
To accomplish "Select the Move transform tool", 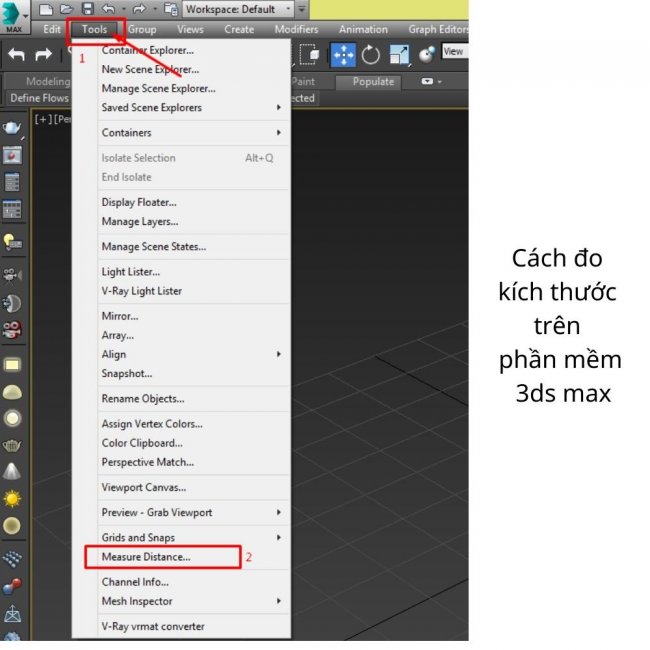I will [x=343, y=55].
